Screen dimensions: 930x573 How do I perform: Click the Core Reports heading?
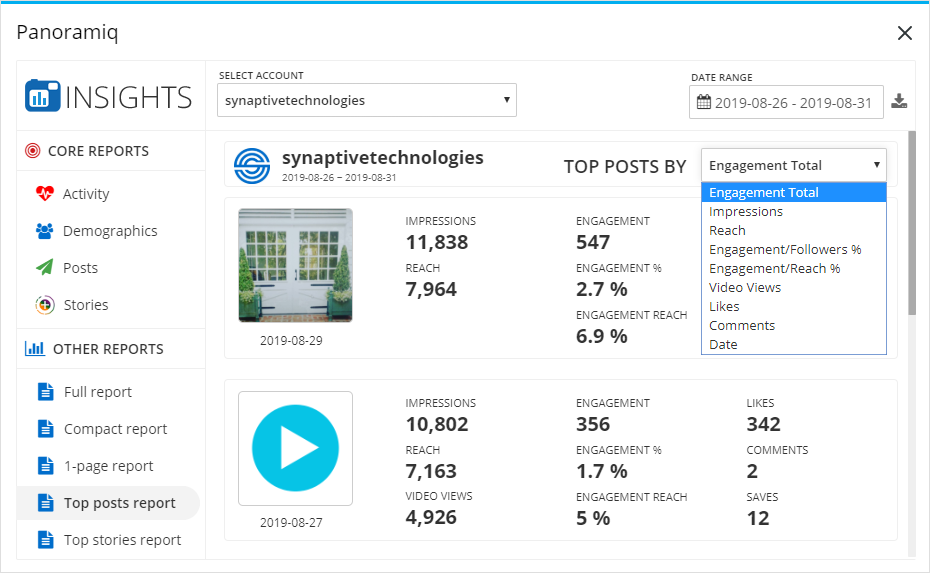[98, 151]
